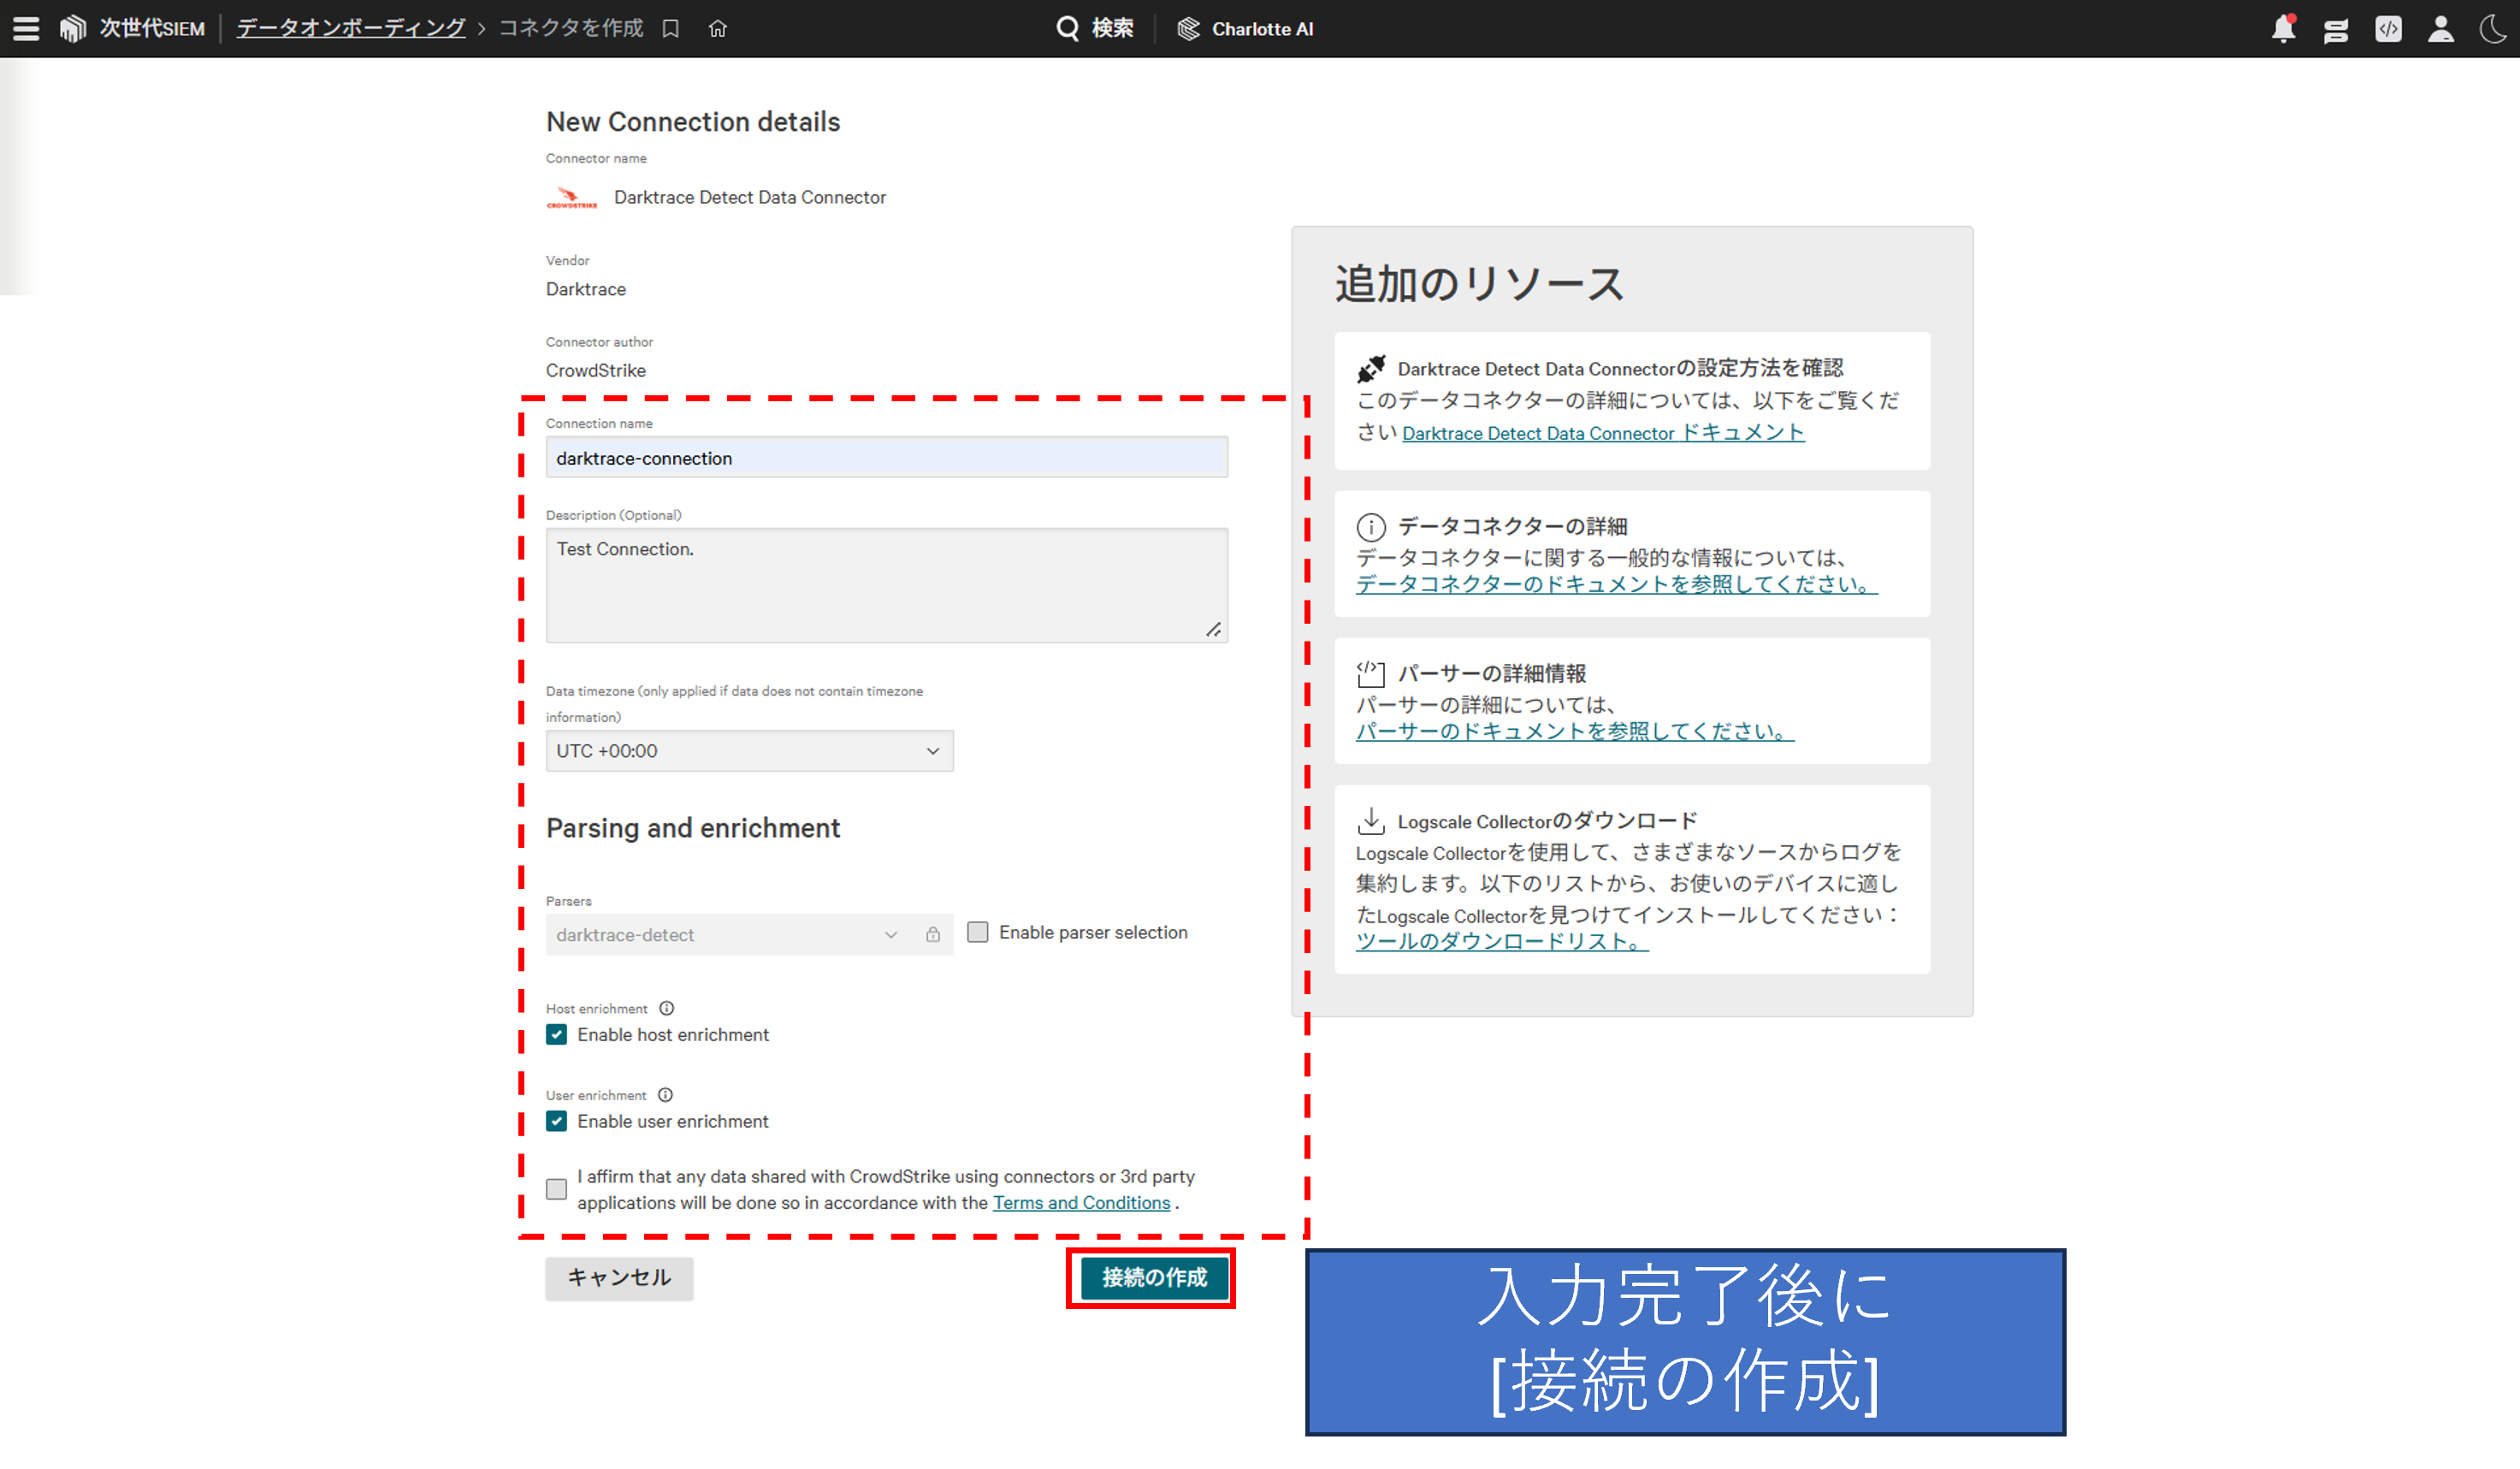2520x1469 pixels.
Task: Click User enrichment info icon
Action: (666, 1095)
